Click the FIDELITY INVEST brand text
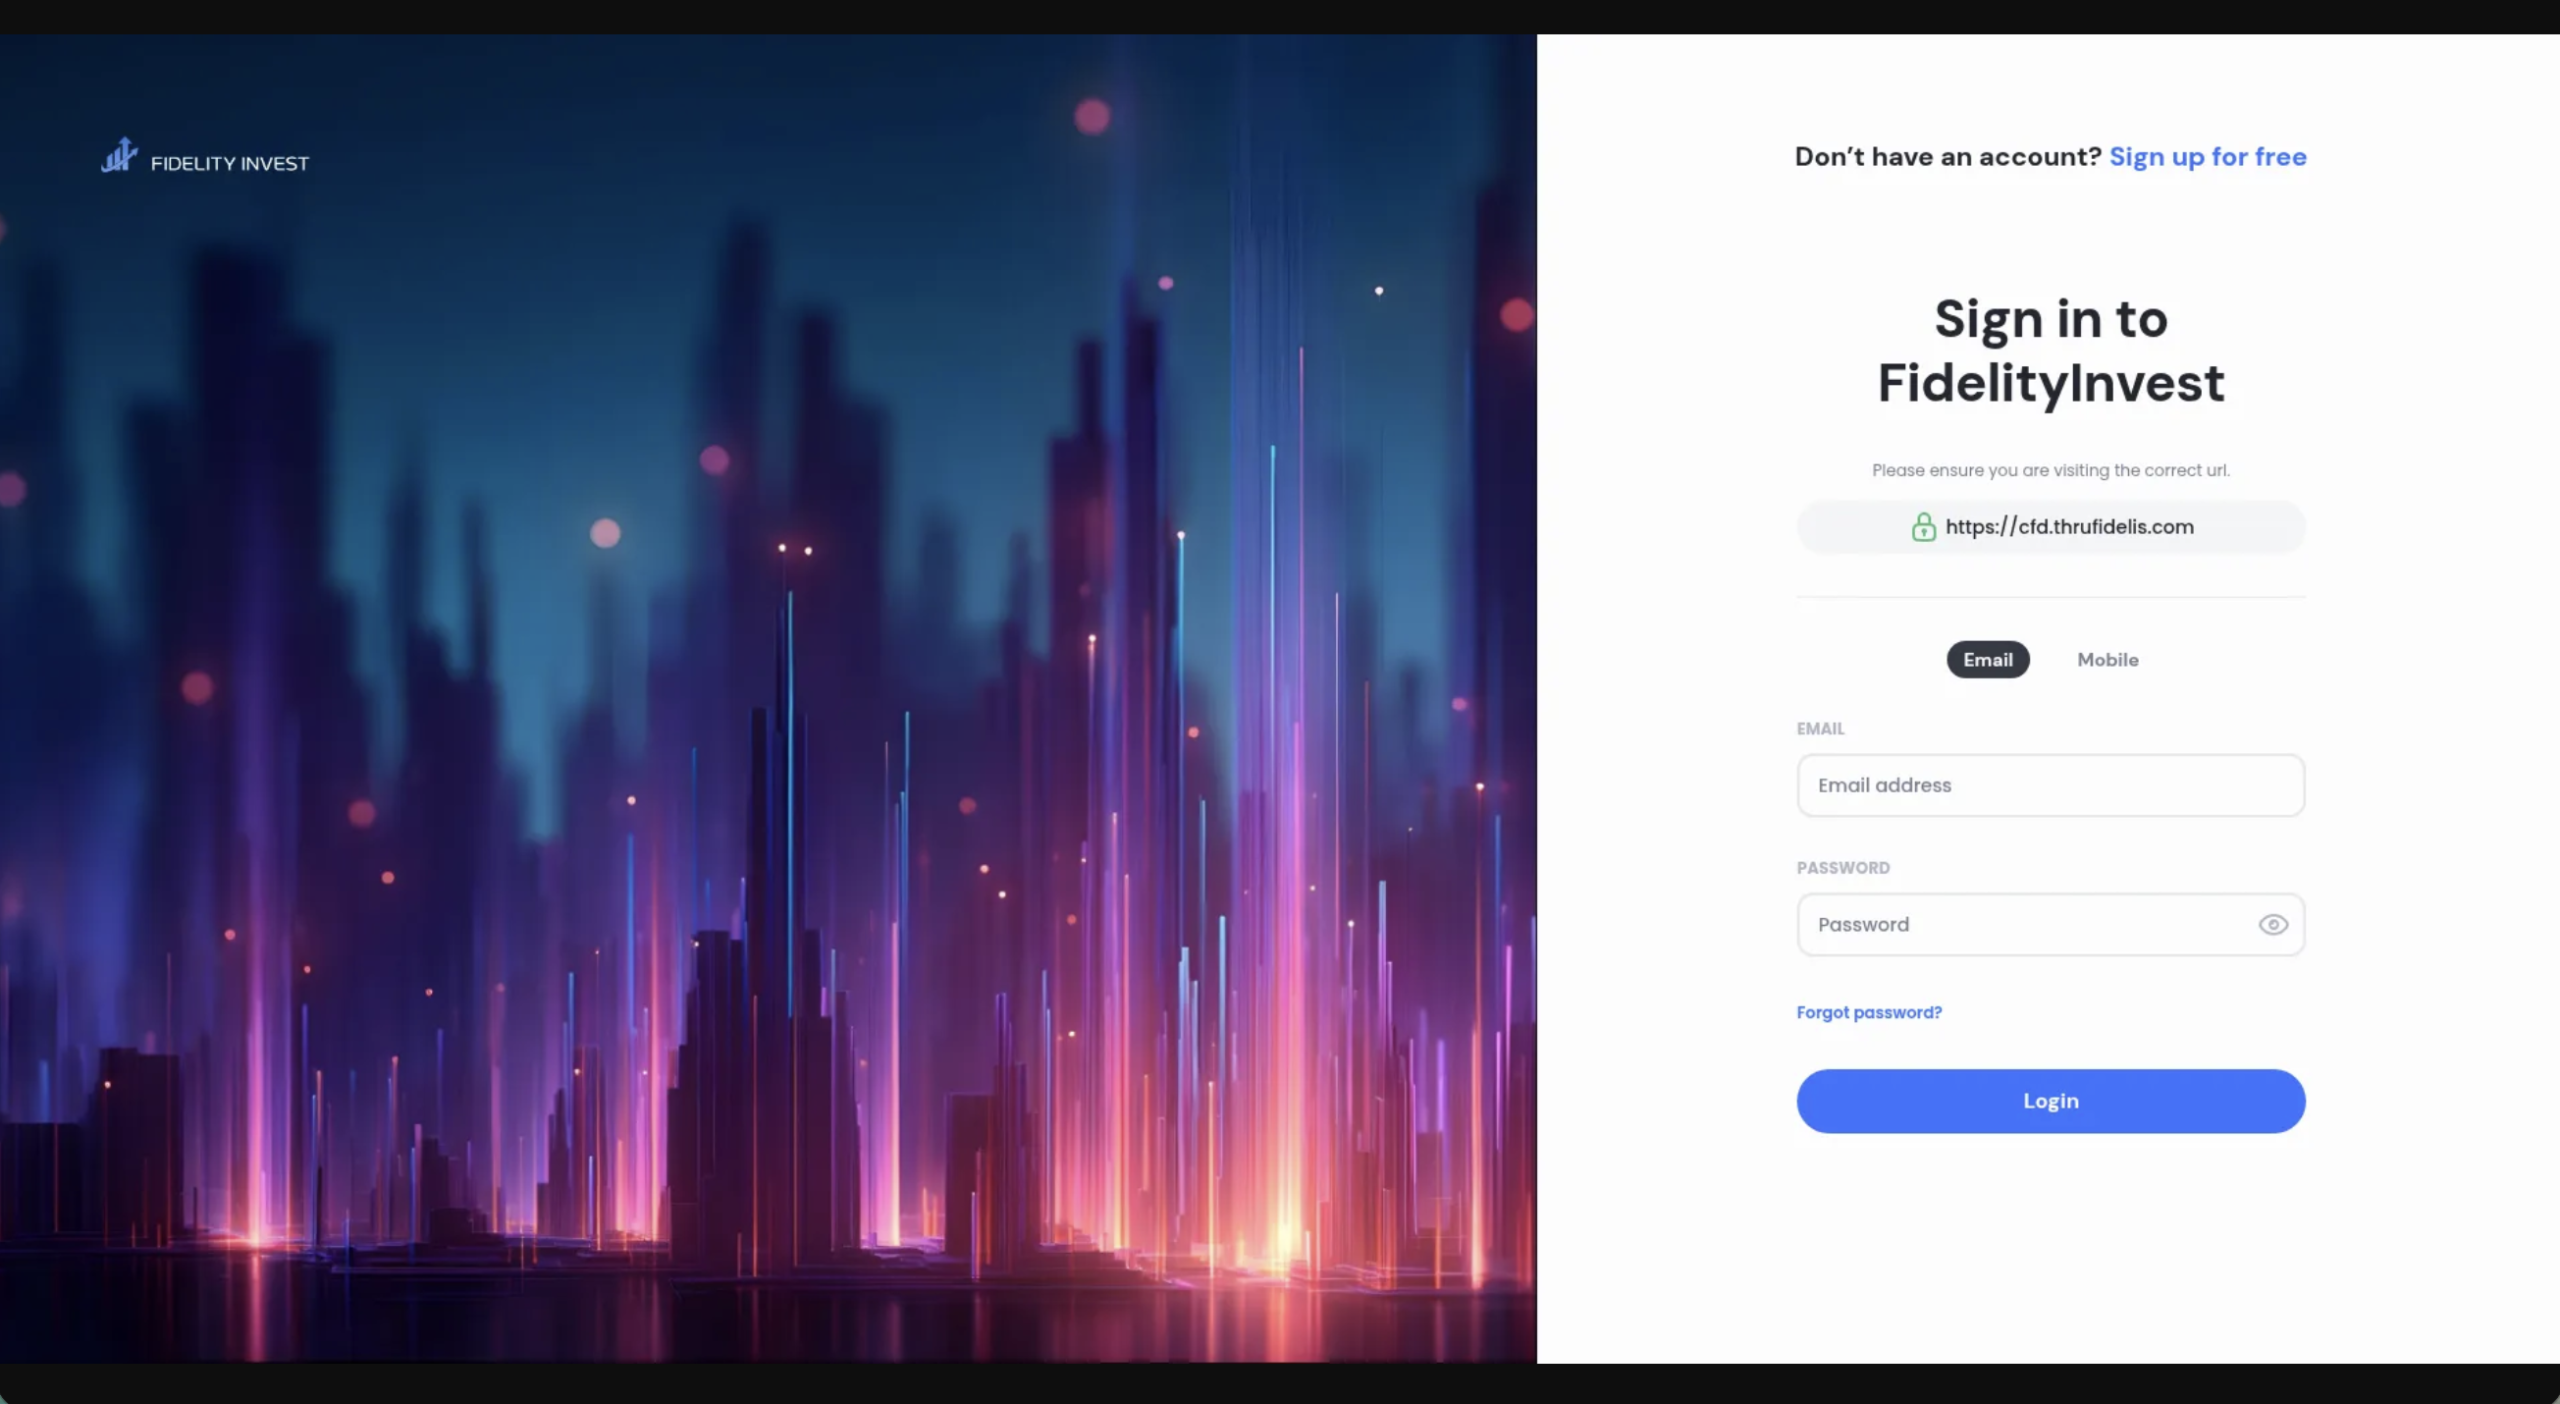 pyautogui.click(x=230, y=163)
